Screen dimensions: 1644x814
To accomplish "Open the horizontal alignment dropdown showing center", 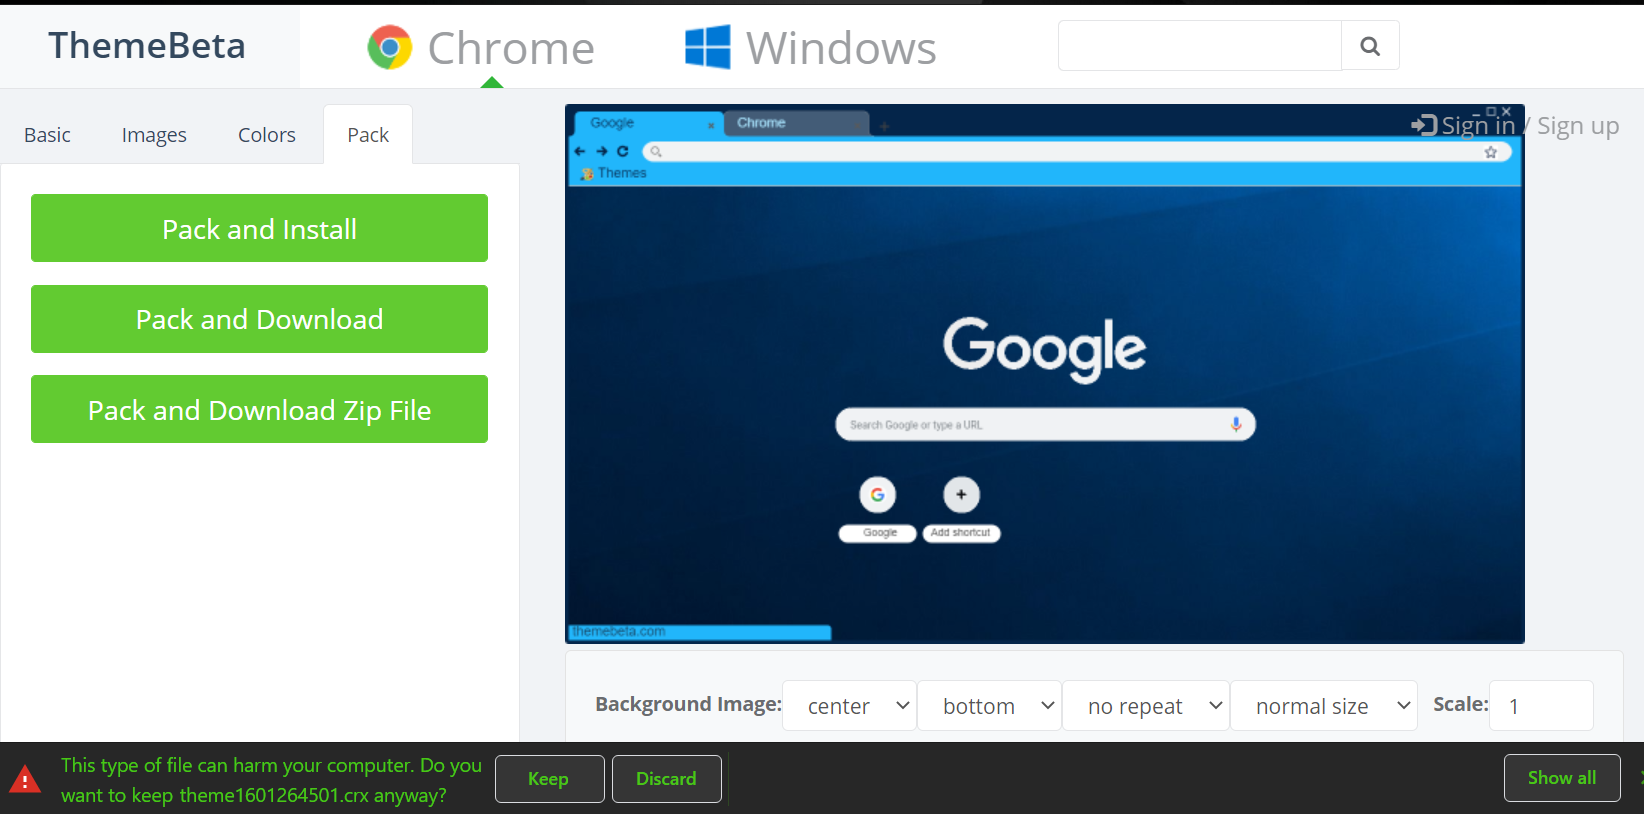I will point(850,706).
